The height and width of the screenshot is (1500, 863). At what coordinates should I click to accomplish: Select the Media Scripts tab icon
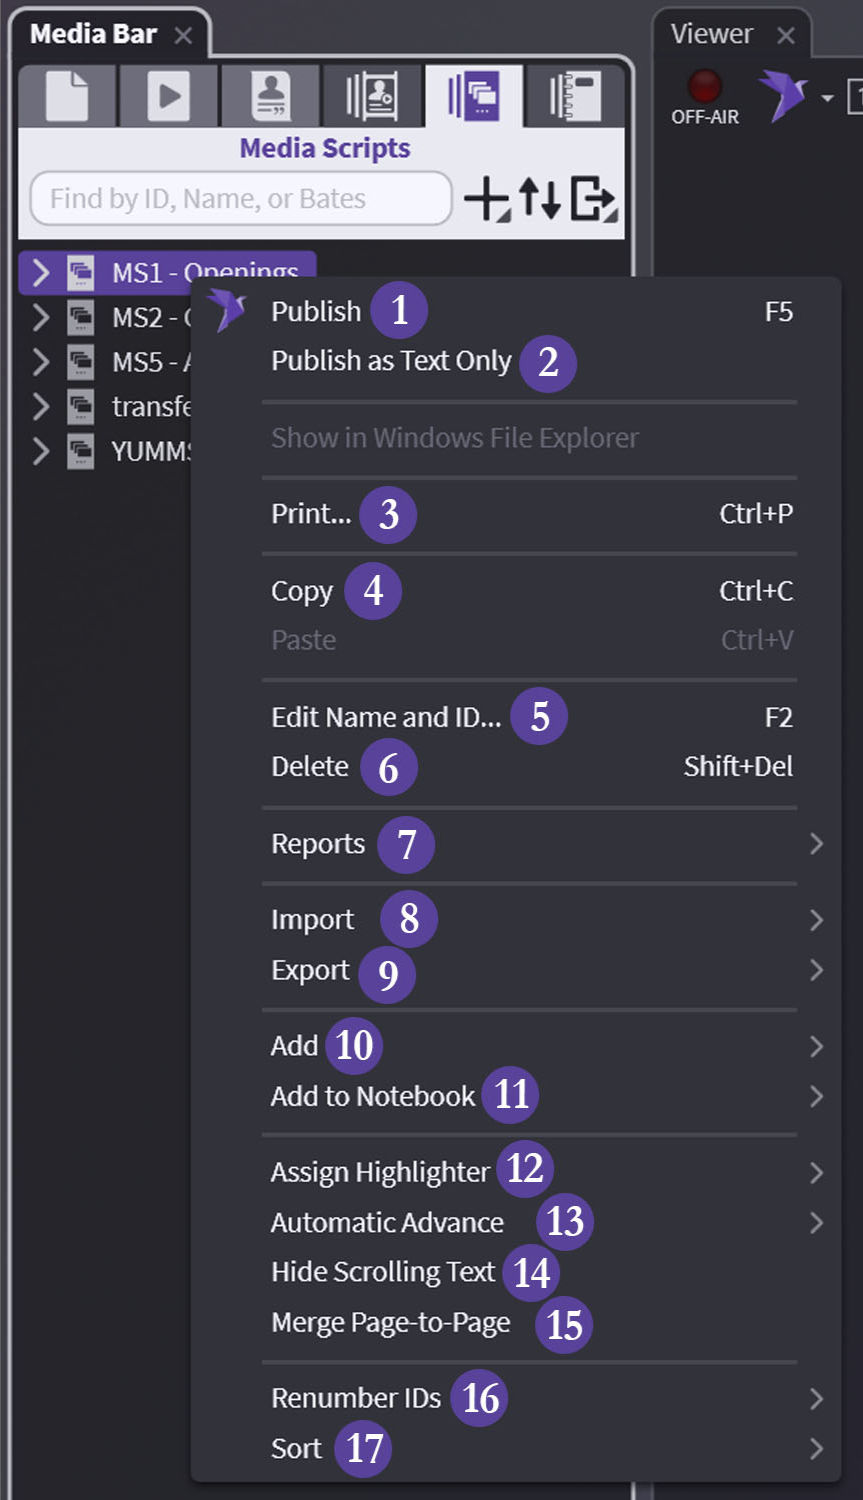click(473, 97)
